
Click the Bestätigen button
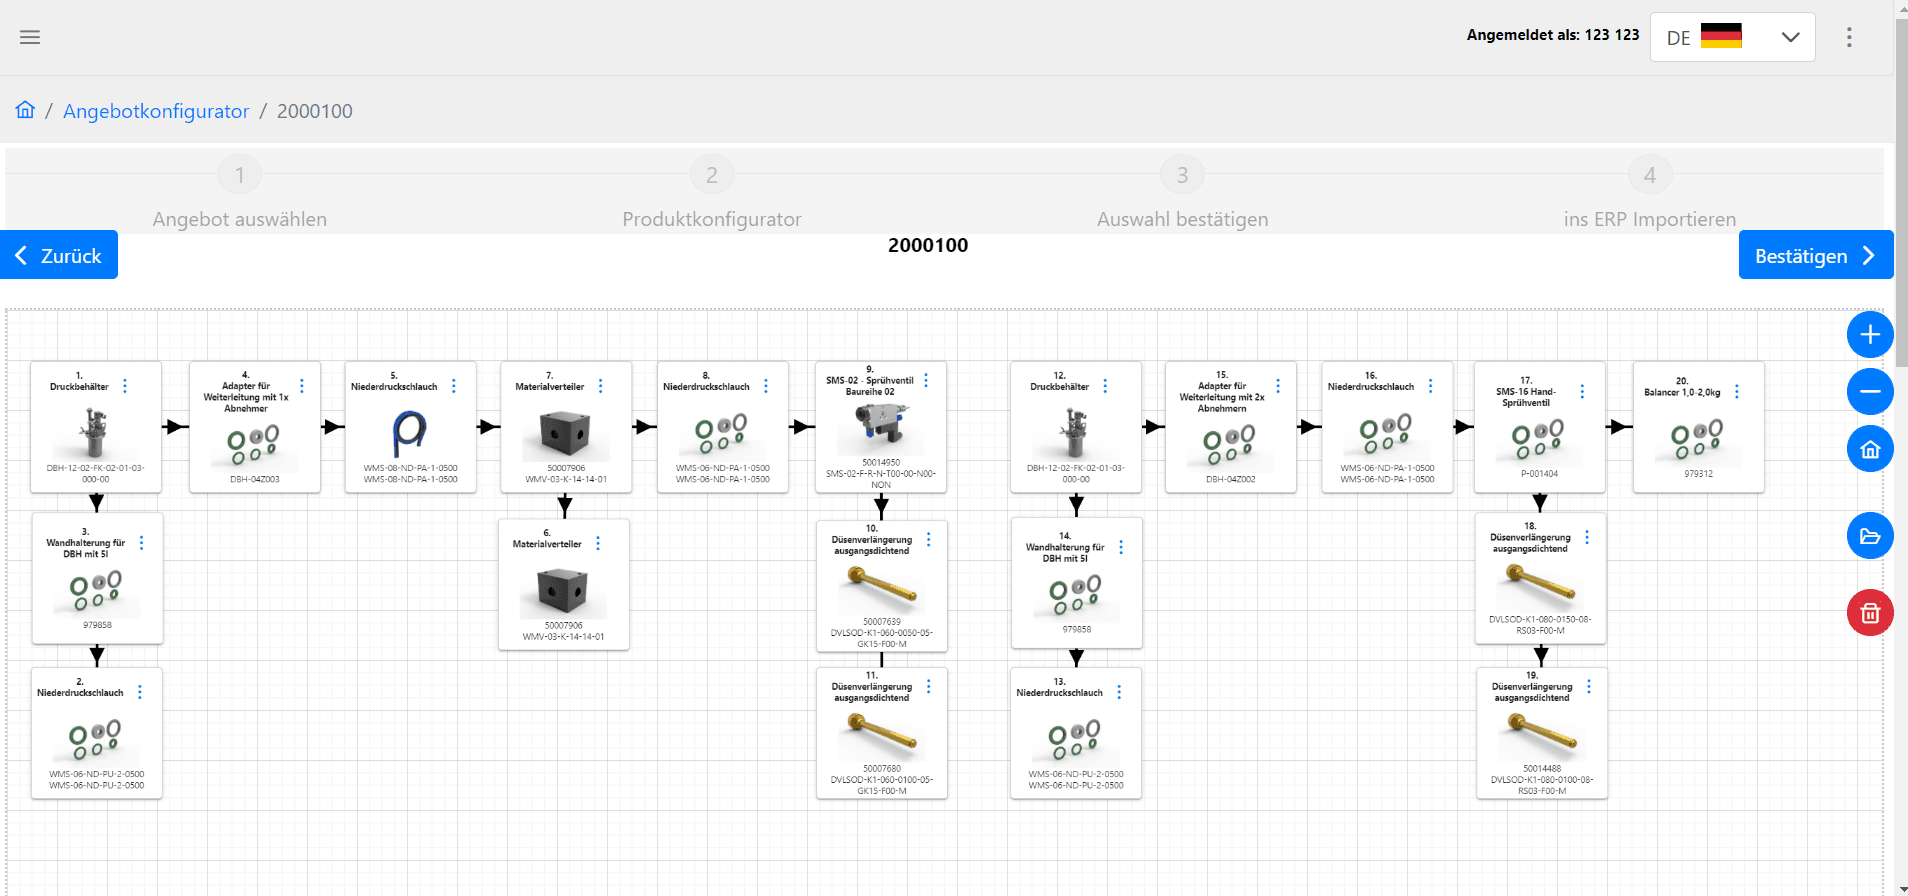click(1815, 255)
